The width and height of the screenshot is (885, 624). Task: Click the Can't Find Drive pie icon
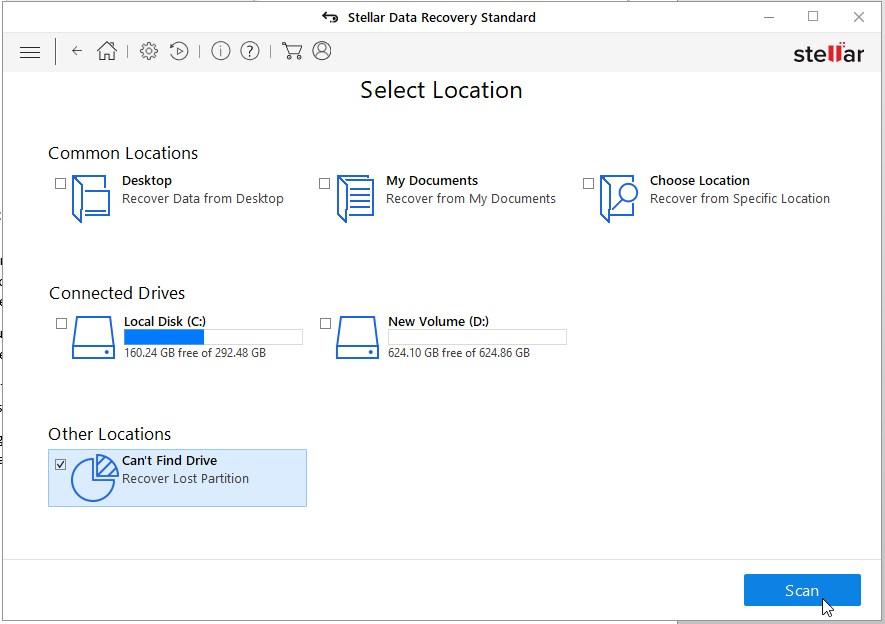pos(94,478)
